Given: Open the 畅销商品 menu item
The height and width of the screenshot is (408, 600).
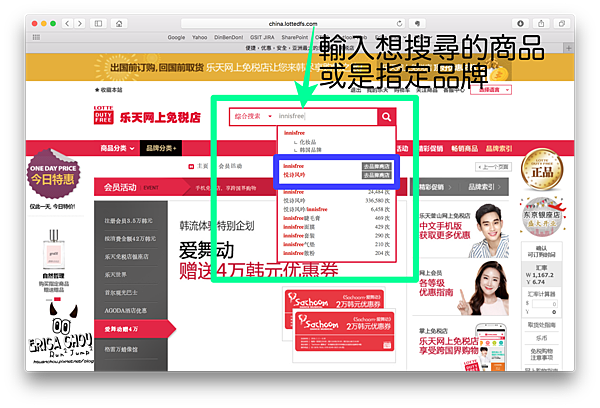Looking at the screenshot, I should [465, 149].
